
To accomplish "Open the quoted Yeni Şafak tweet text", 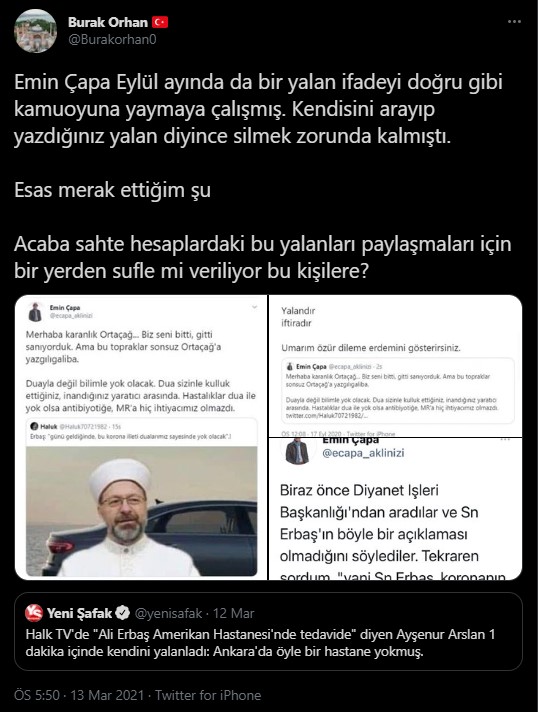I will pyautogui.click(x=260, y=643).
